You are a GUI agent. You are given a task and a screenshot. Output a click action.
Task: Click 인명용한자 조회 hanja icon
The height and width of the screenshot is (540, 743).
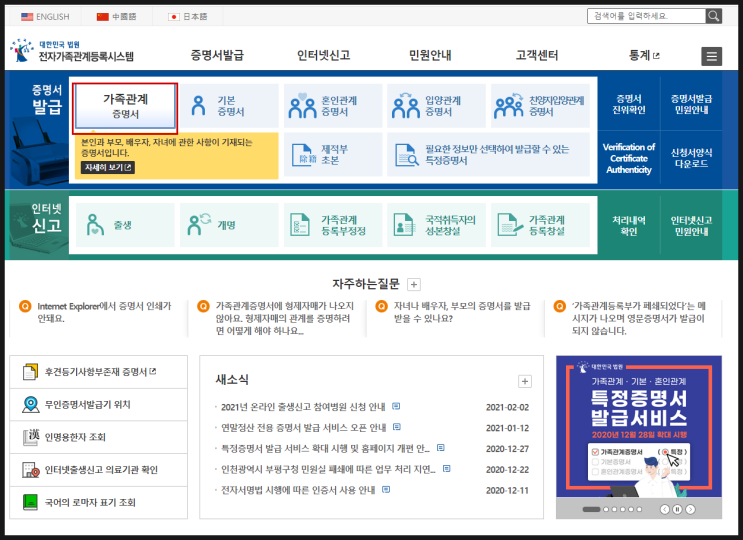click(x=31, y=437)
